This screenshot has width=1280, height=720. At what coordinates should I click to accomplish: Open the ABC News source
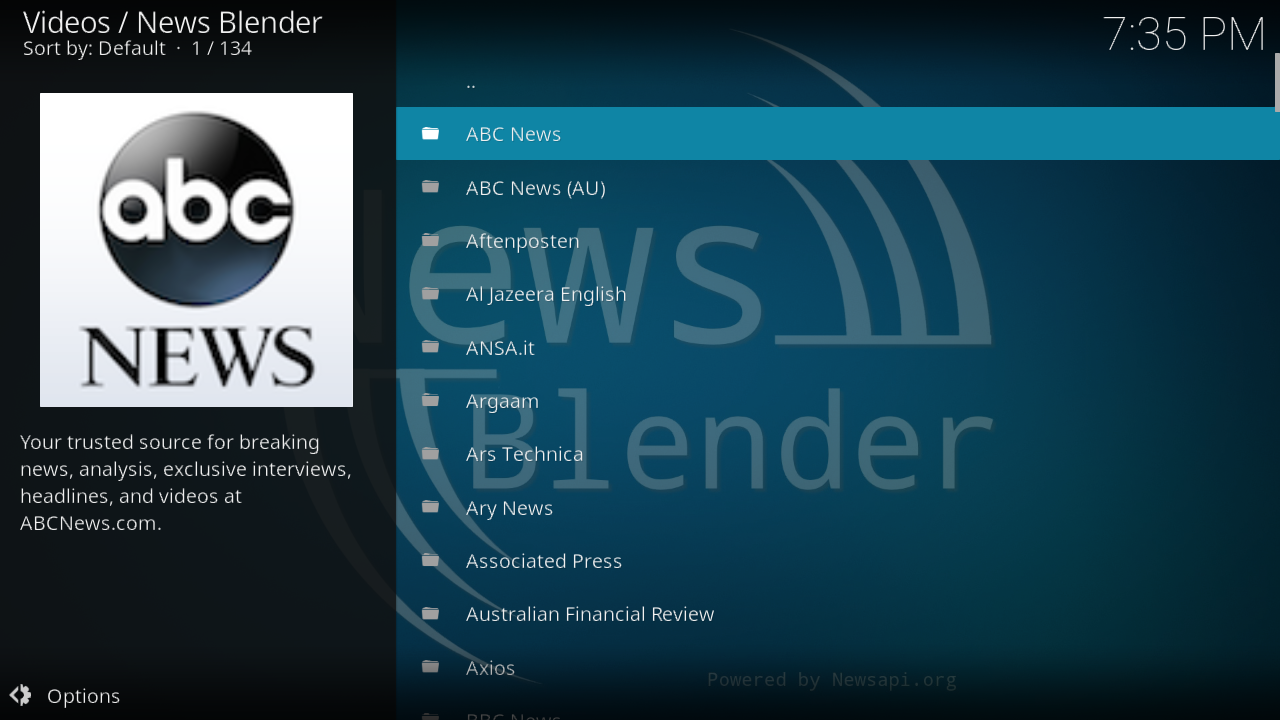[838, 133]
